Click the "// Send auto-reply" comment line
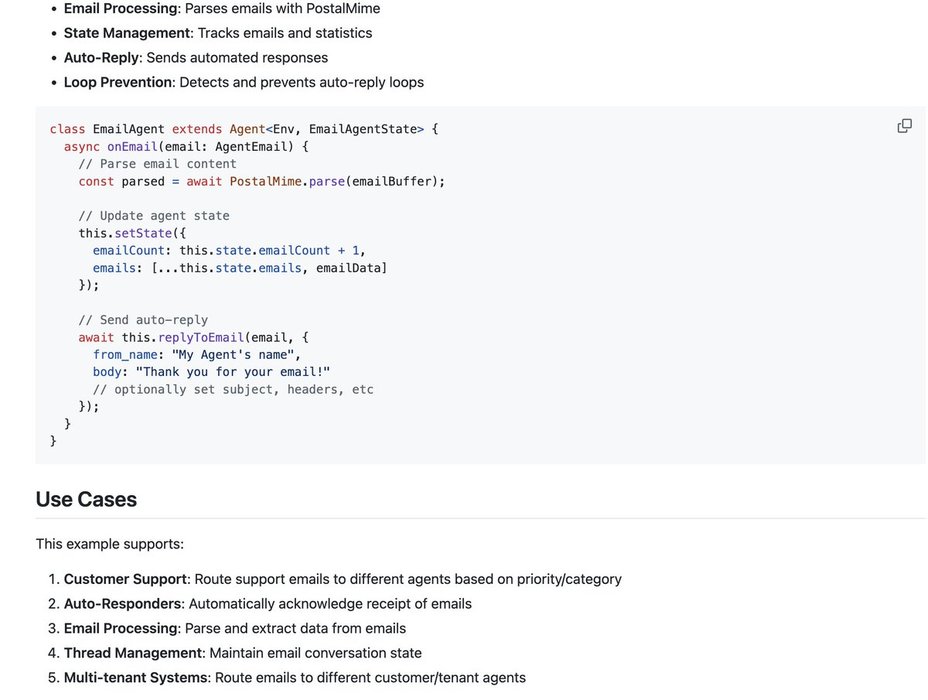 click(143, 320)
